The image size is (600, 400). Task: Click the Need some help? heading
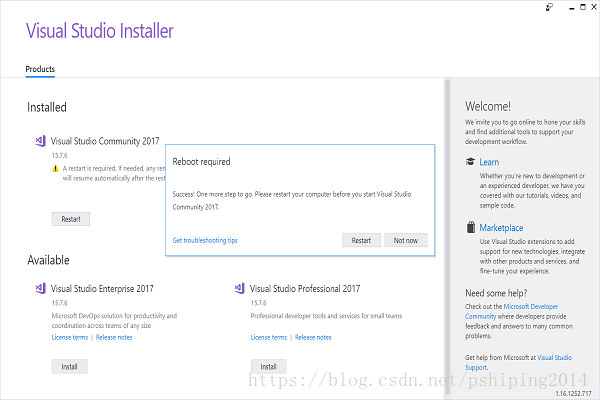pos(496,293)
